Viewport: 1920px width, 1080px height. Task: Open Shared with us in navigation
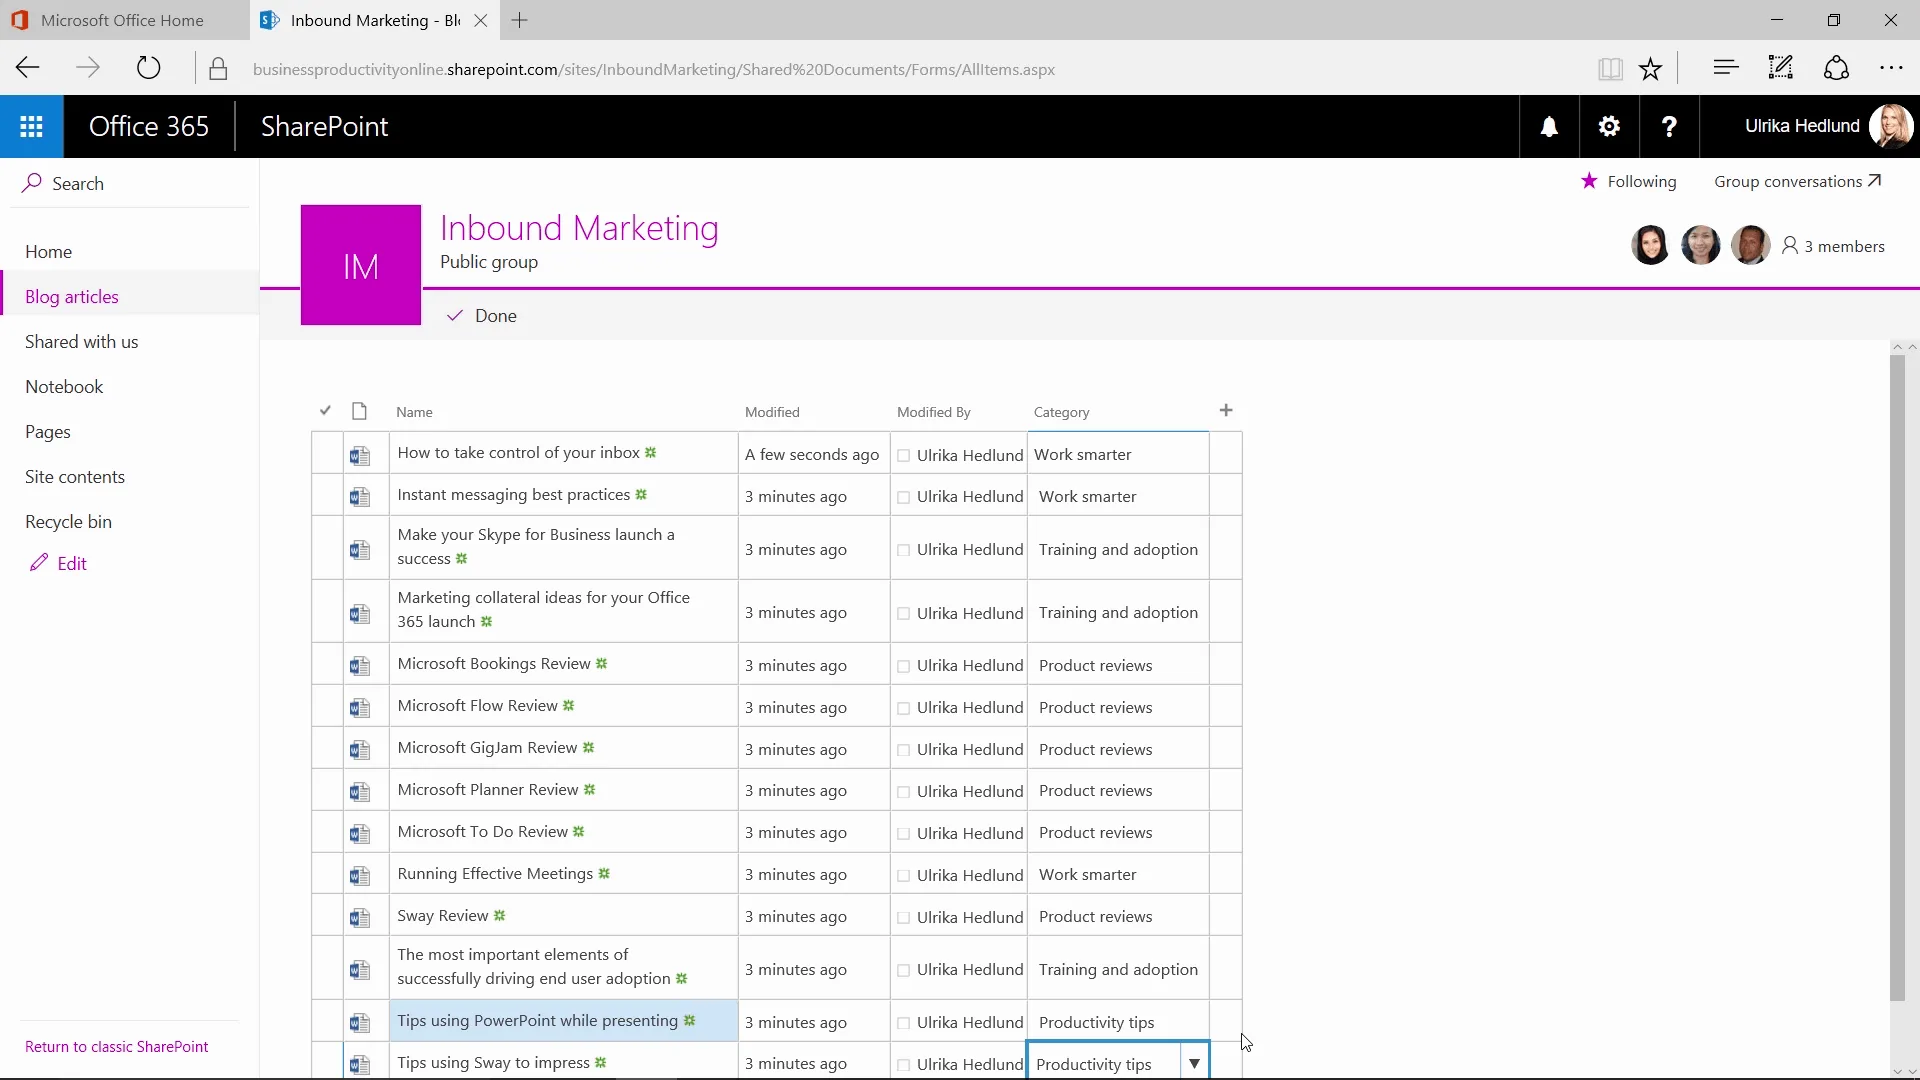tap(82, 341)
